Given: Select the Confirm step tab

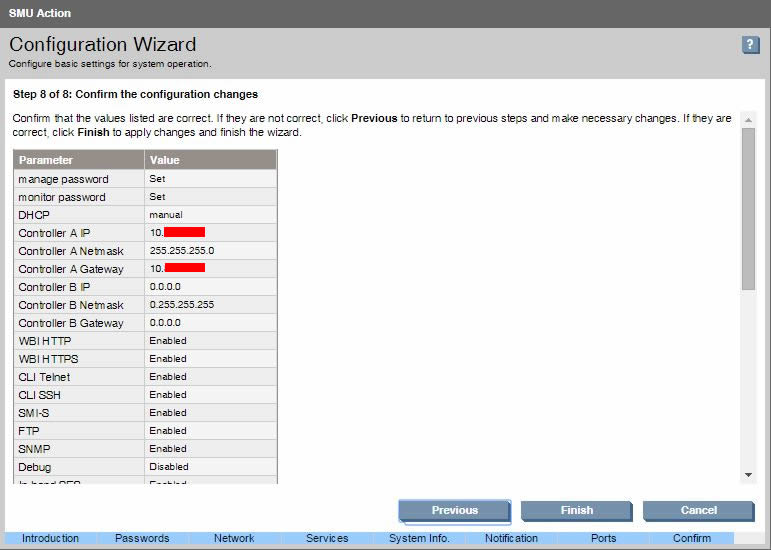Looking at the screenshot, I should coord(692,539).
